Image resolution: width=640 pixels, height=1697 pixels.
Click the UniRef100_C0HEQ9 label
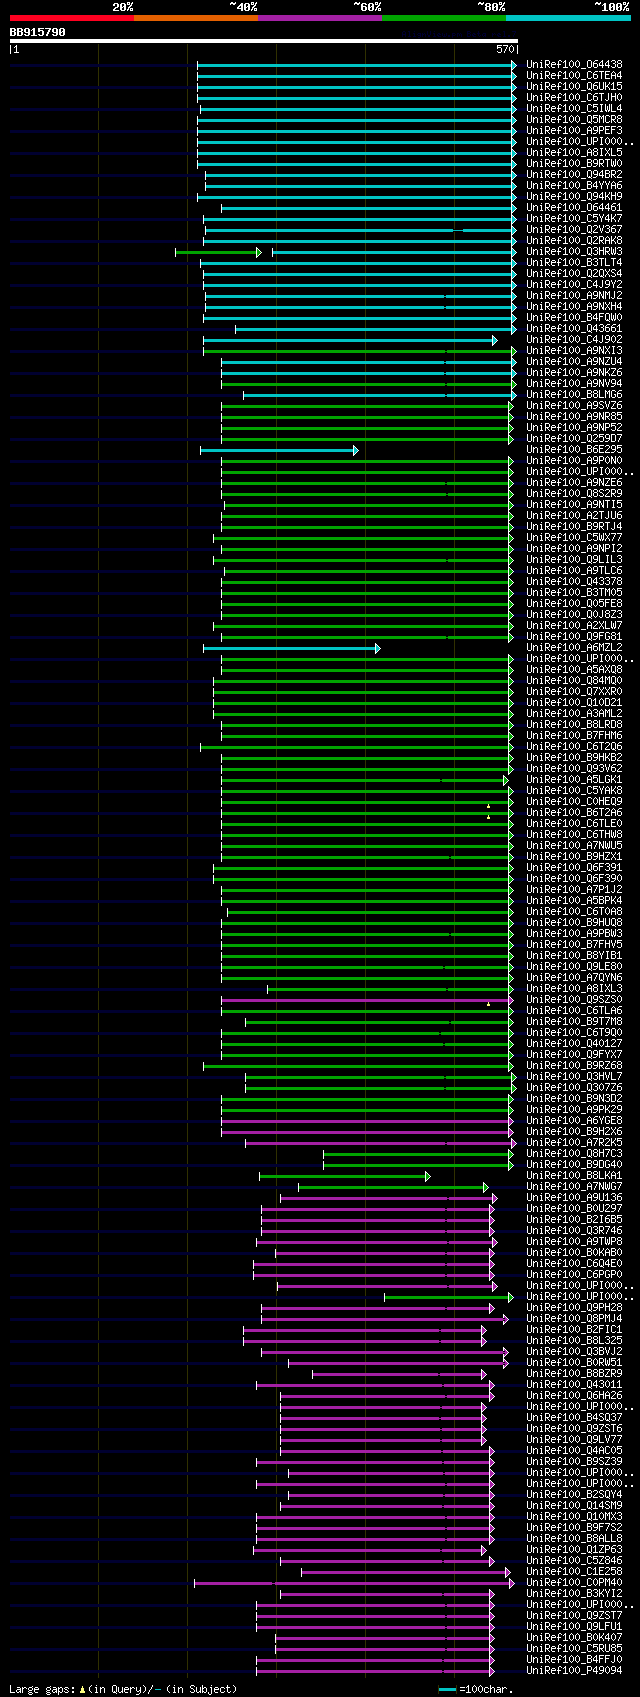(574, 801)
